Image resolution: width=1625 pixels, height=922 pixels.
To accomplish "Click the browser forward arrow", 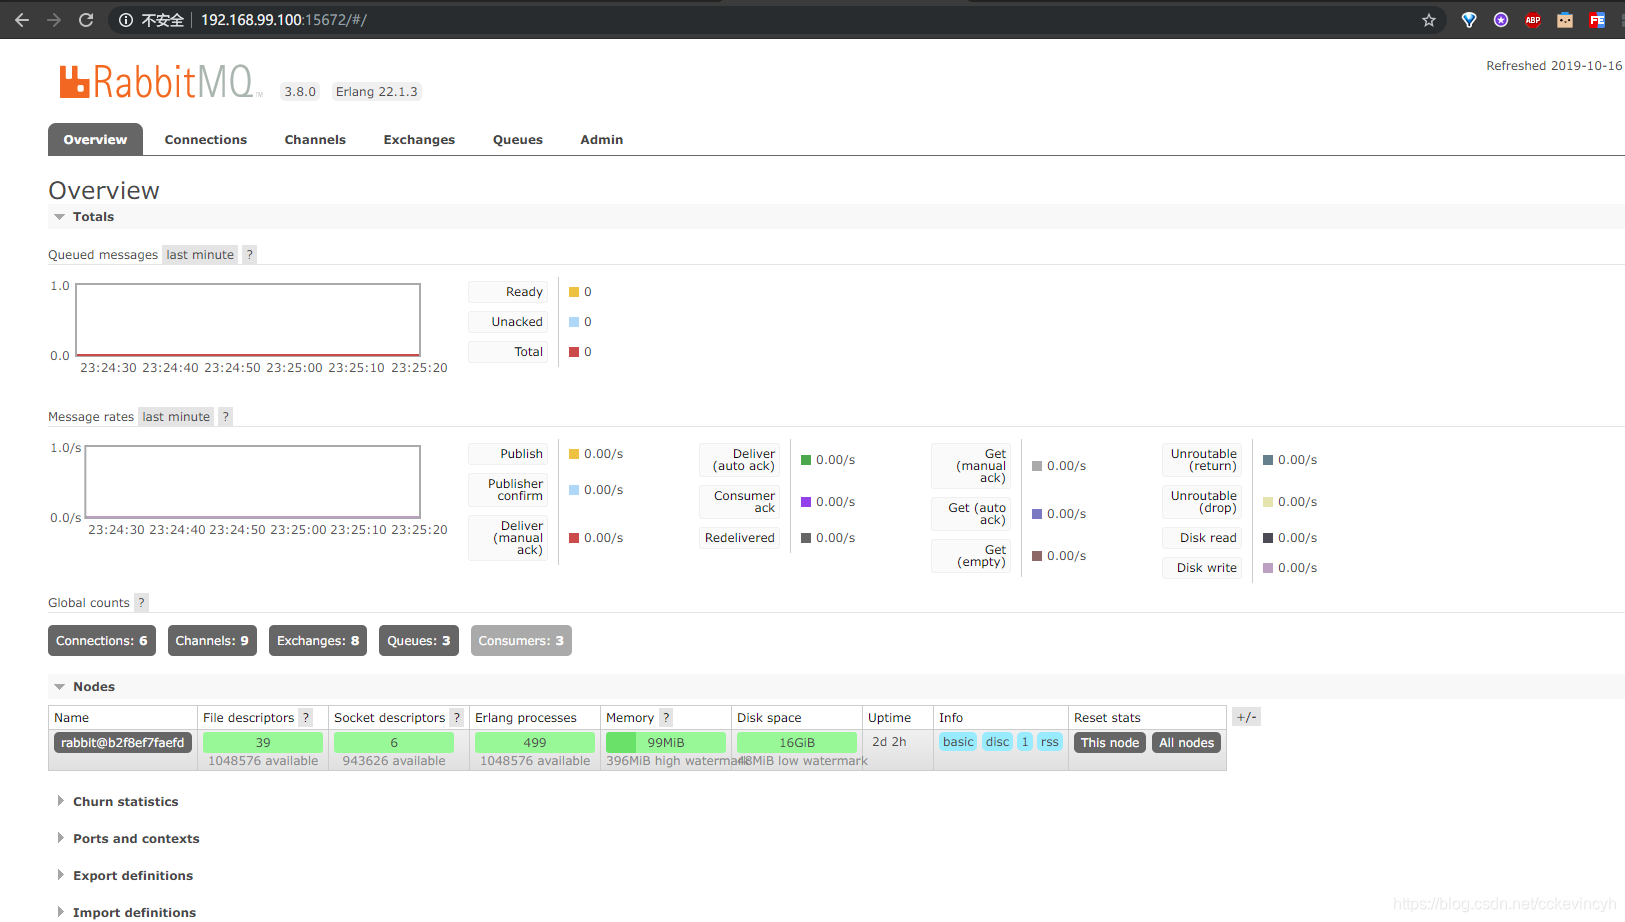I will 54,20.
